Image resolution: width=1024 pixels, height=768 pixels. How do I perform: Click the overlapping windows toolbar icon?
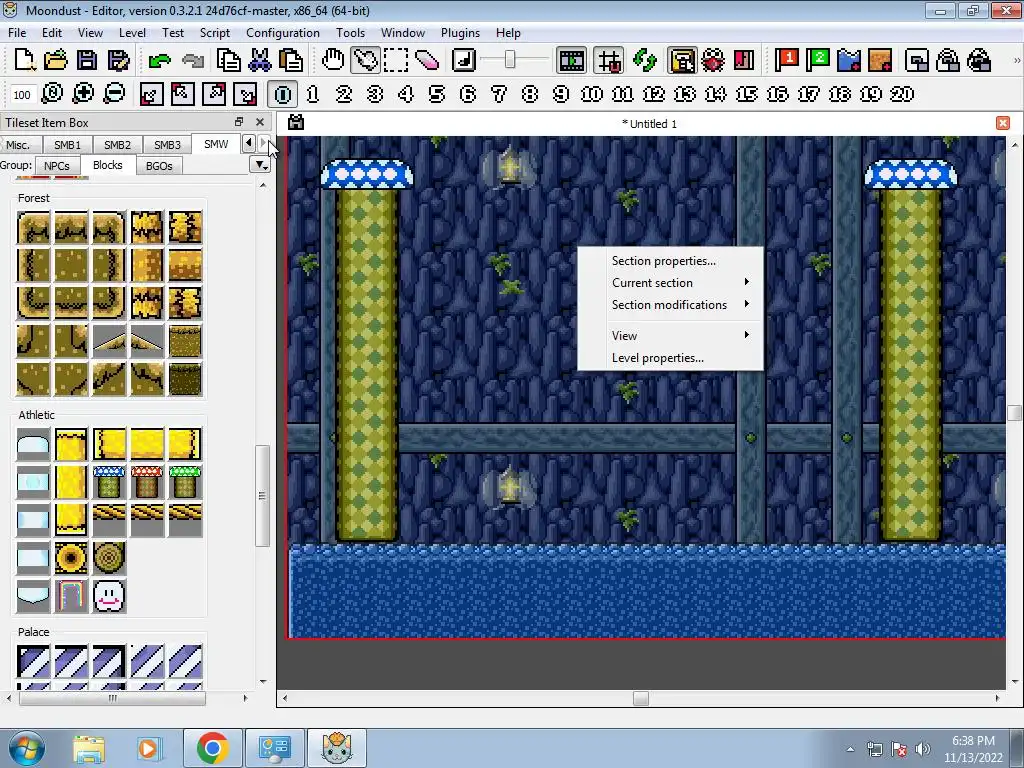coord(918,60)
